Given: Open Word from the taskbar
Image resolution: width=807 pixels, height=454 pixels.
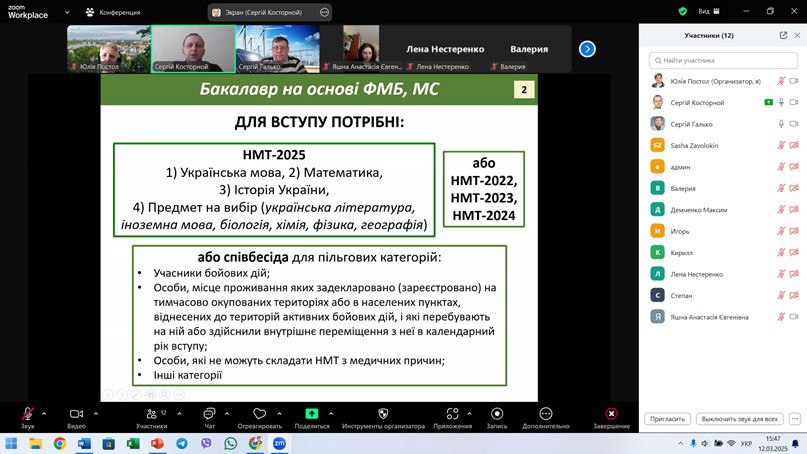Looking at the screenshot, I should [x=84, y=443].
